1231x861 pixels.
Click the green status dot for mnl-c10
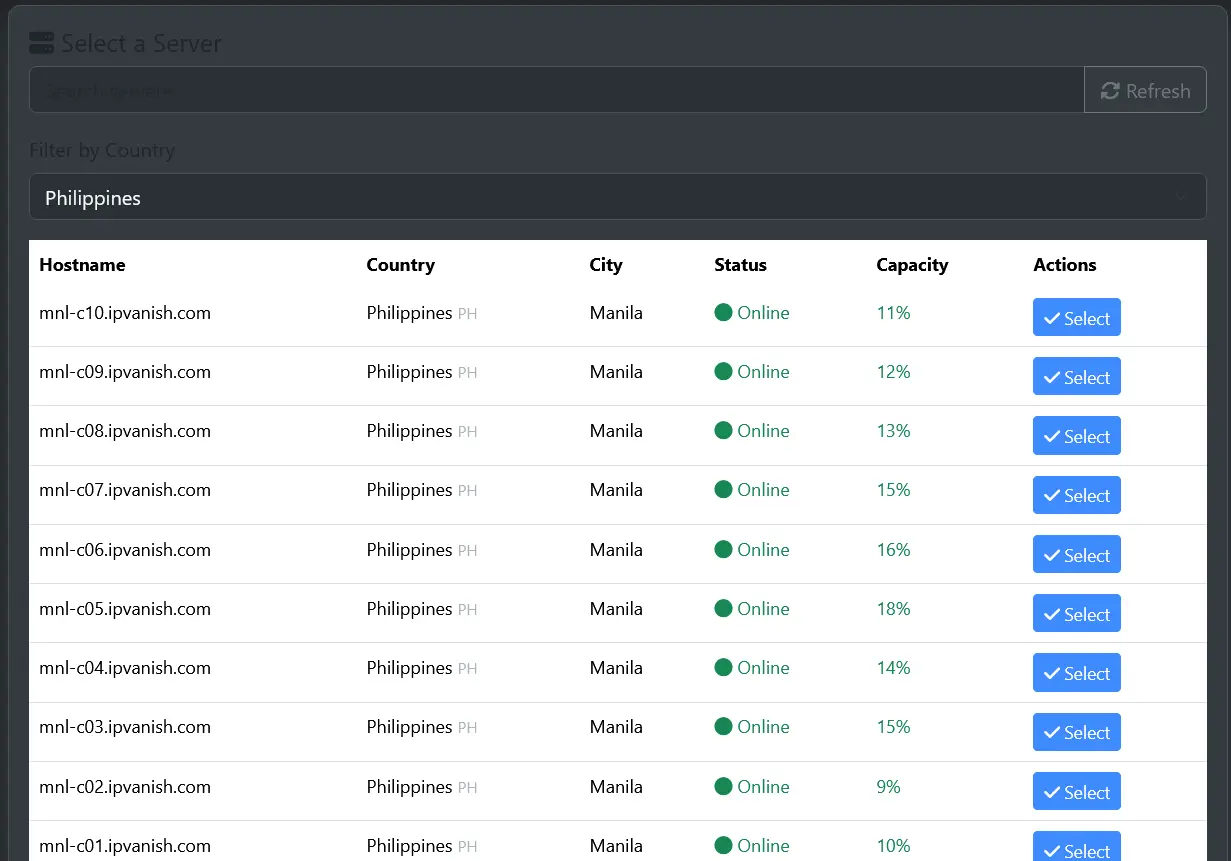pyautogui.click(x=724, y=313)
